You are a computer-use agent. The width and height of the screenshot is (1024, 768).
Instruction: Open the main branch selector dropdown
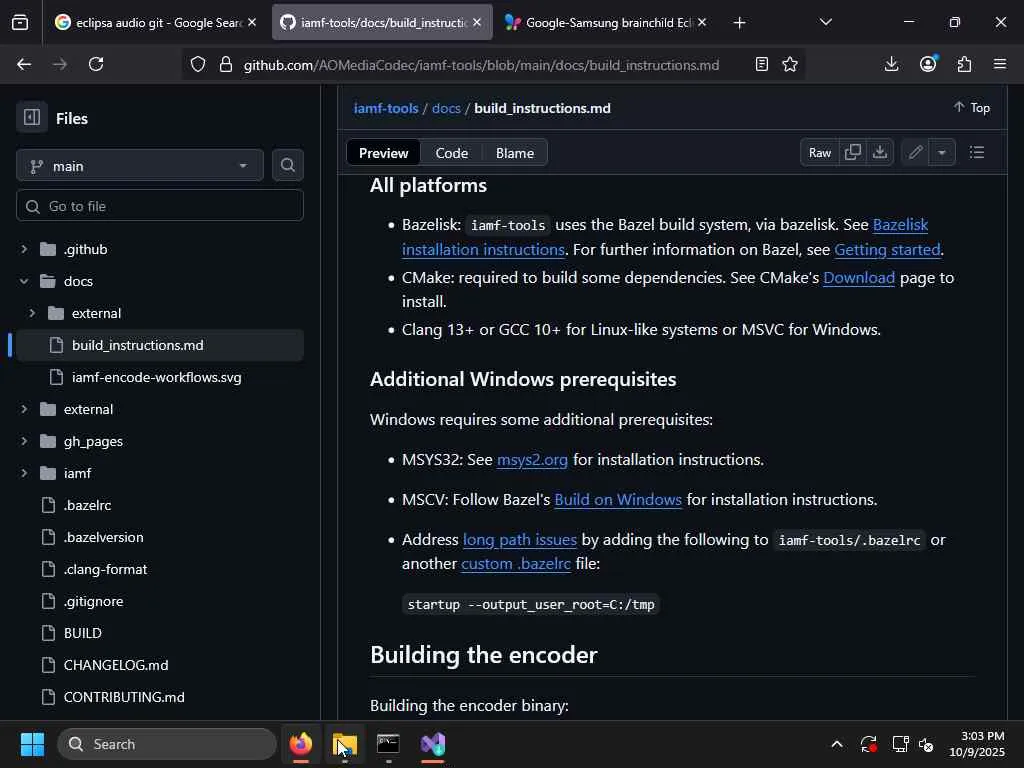point(140,166)
